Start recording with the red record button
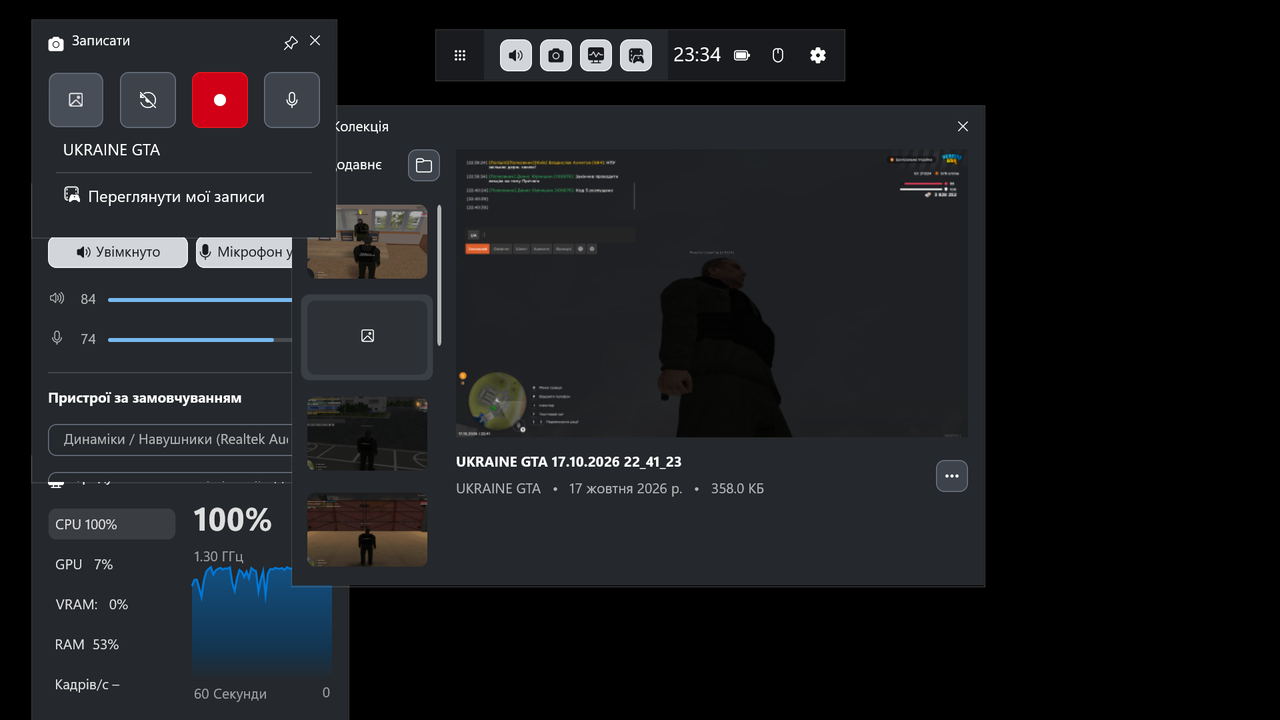This screenshot has height=720, width=1280. point(220,100)
